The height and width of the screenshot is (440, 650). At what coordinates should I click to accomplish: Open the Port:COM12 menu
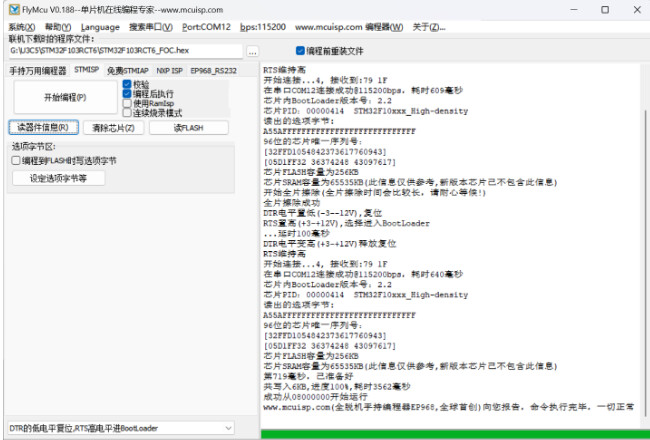[x=206, y=27]
